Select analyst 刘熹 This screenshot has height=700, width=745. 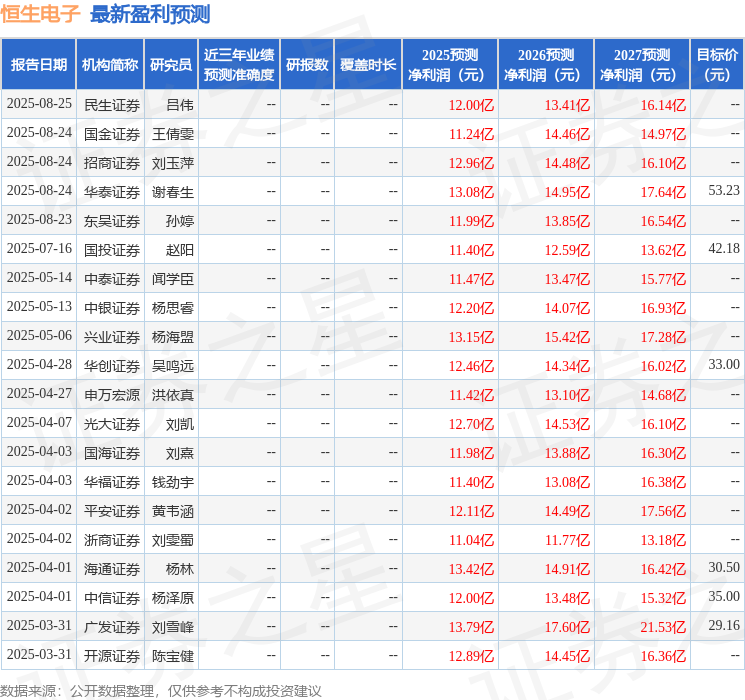click(180, 453)
